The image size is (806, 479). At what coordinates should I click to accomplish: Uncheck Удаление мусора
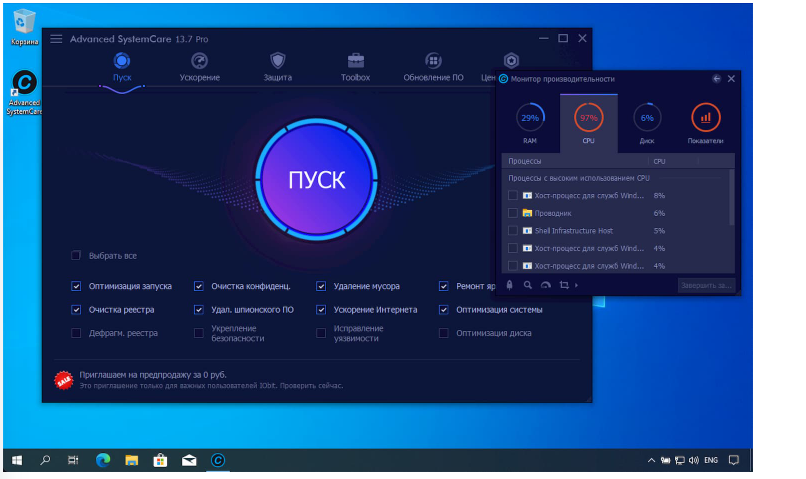pyautogui.click(x=321, y=286)
